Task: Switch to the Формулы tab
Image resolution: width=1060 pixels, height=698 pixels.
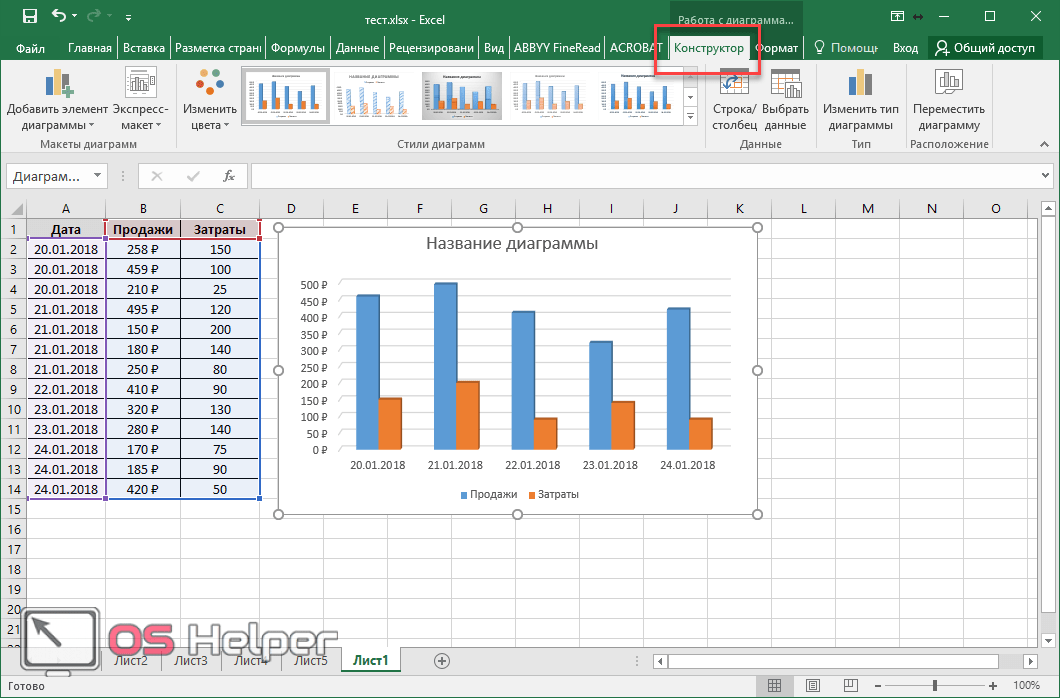Action: click(298, 48)
